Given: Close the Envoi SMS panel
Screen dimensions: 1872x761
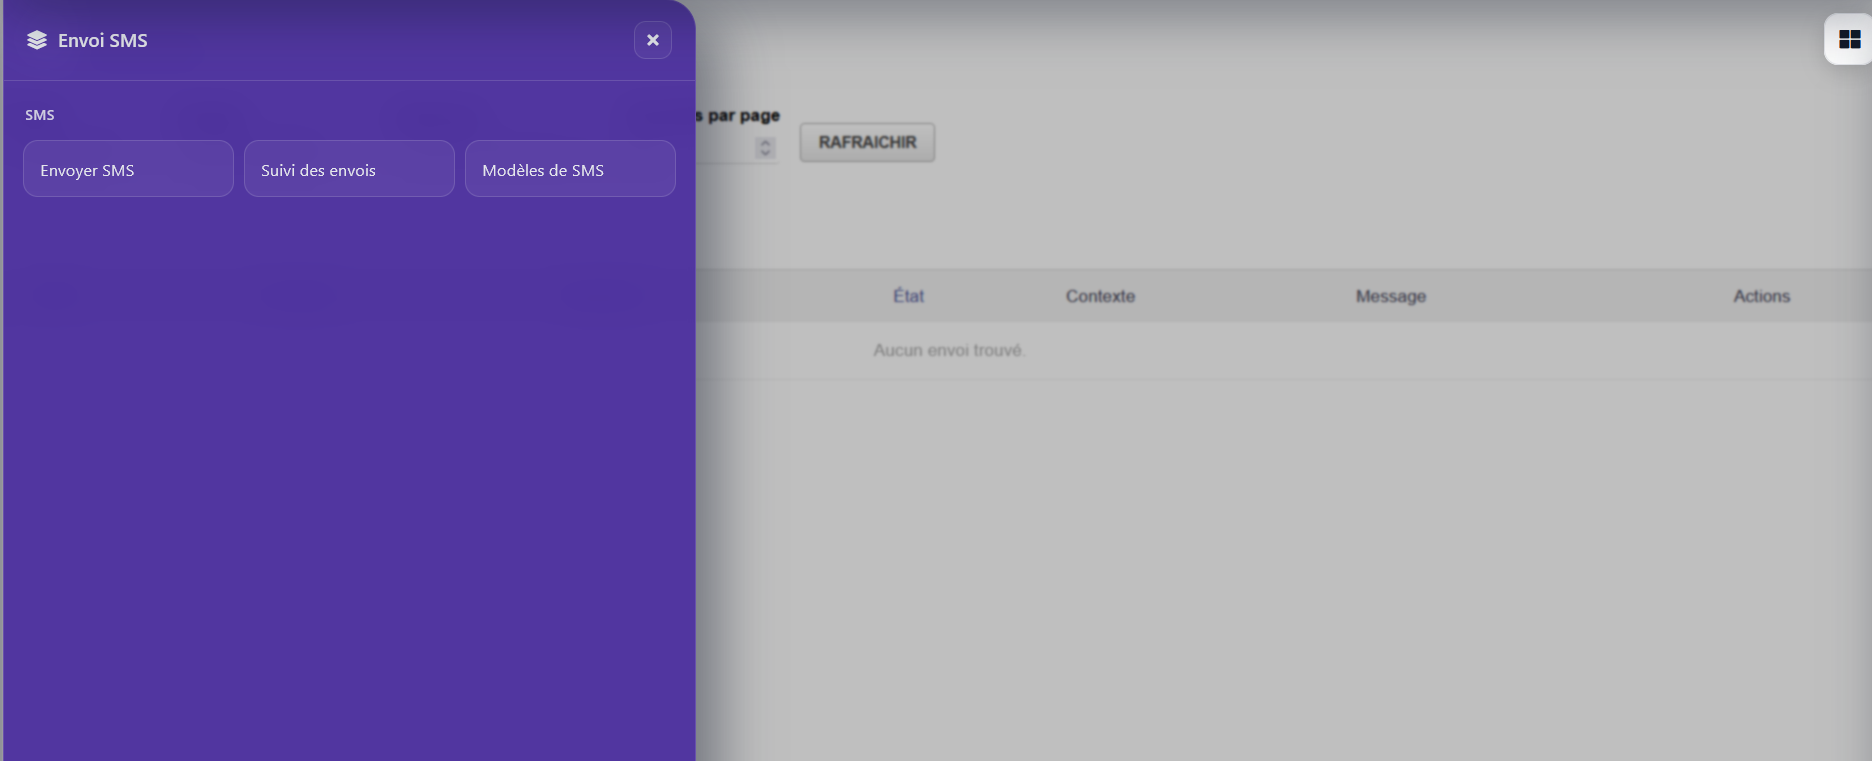Looking at the screenshot, I should (652, 40).
